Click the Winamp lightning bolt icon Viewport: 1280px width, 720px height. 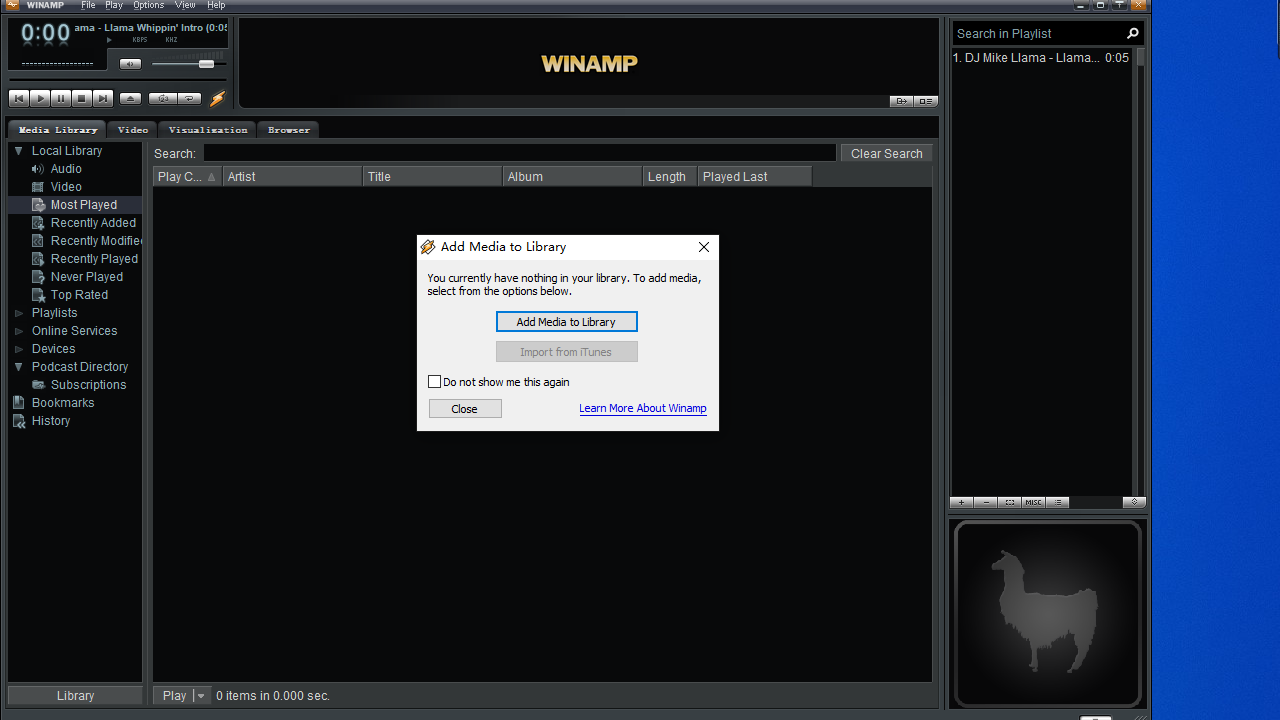coord(217,98)
